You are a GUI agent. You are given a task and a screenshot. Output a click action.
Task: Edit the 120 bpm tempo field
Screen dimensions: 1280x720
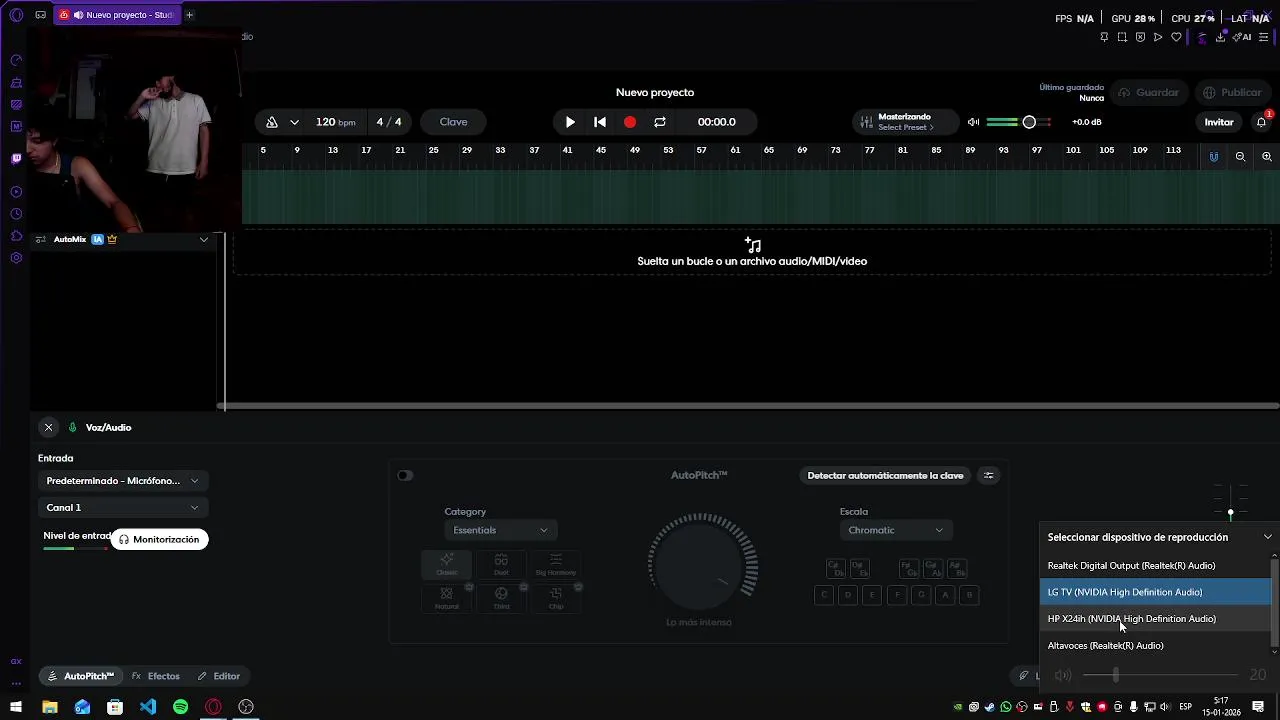[335, 122]
